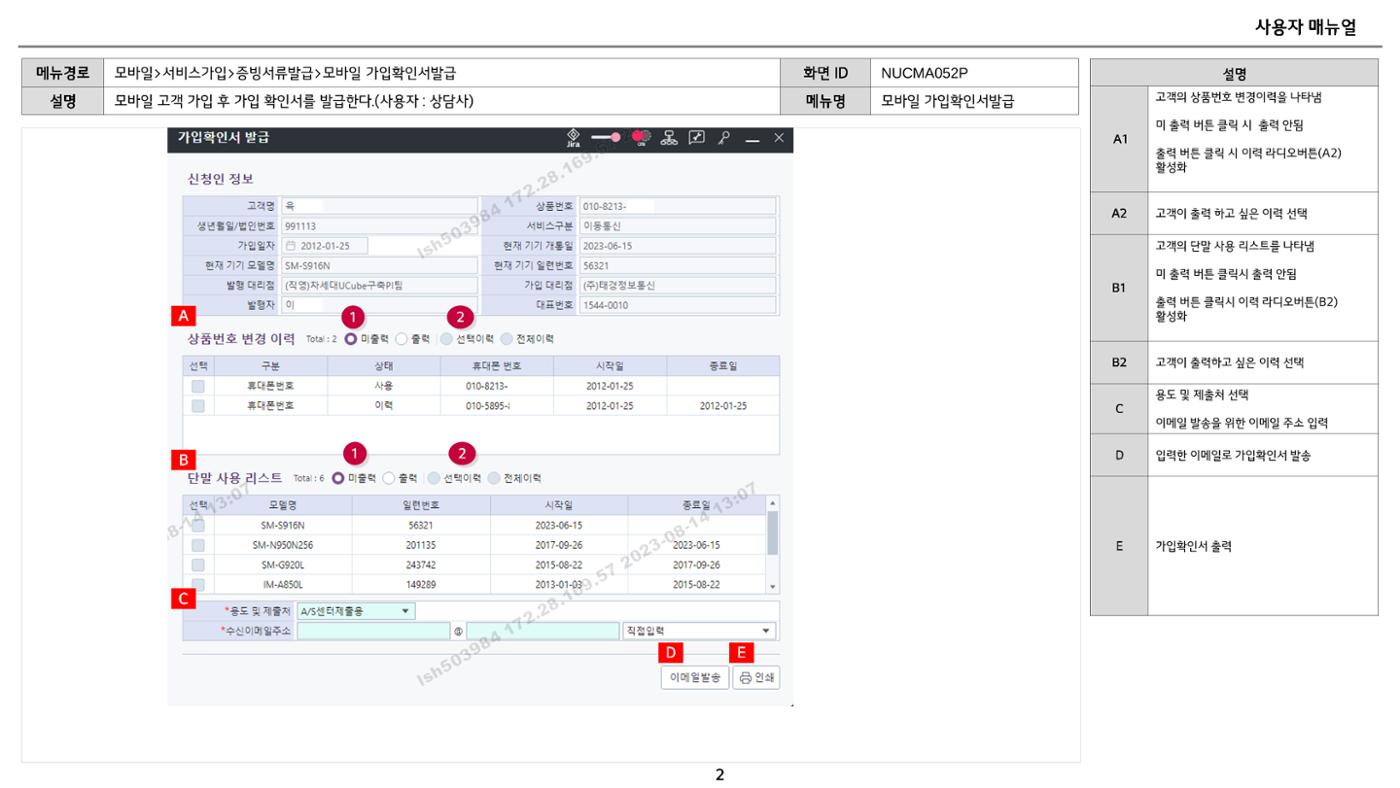Open the wrench speech-bubble icon in title bar
The image size is (1400, 788).
coord(697,138)
